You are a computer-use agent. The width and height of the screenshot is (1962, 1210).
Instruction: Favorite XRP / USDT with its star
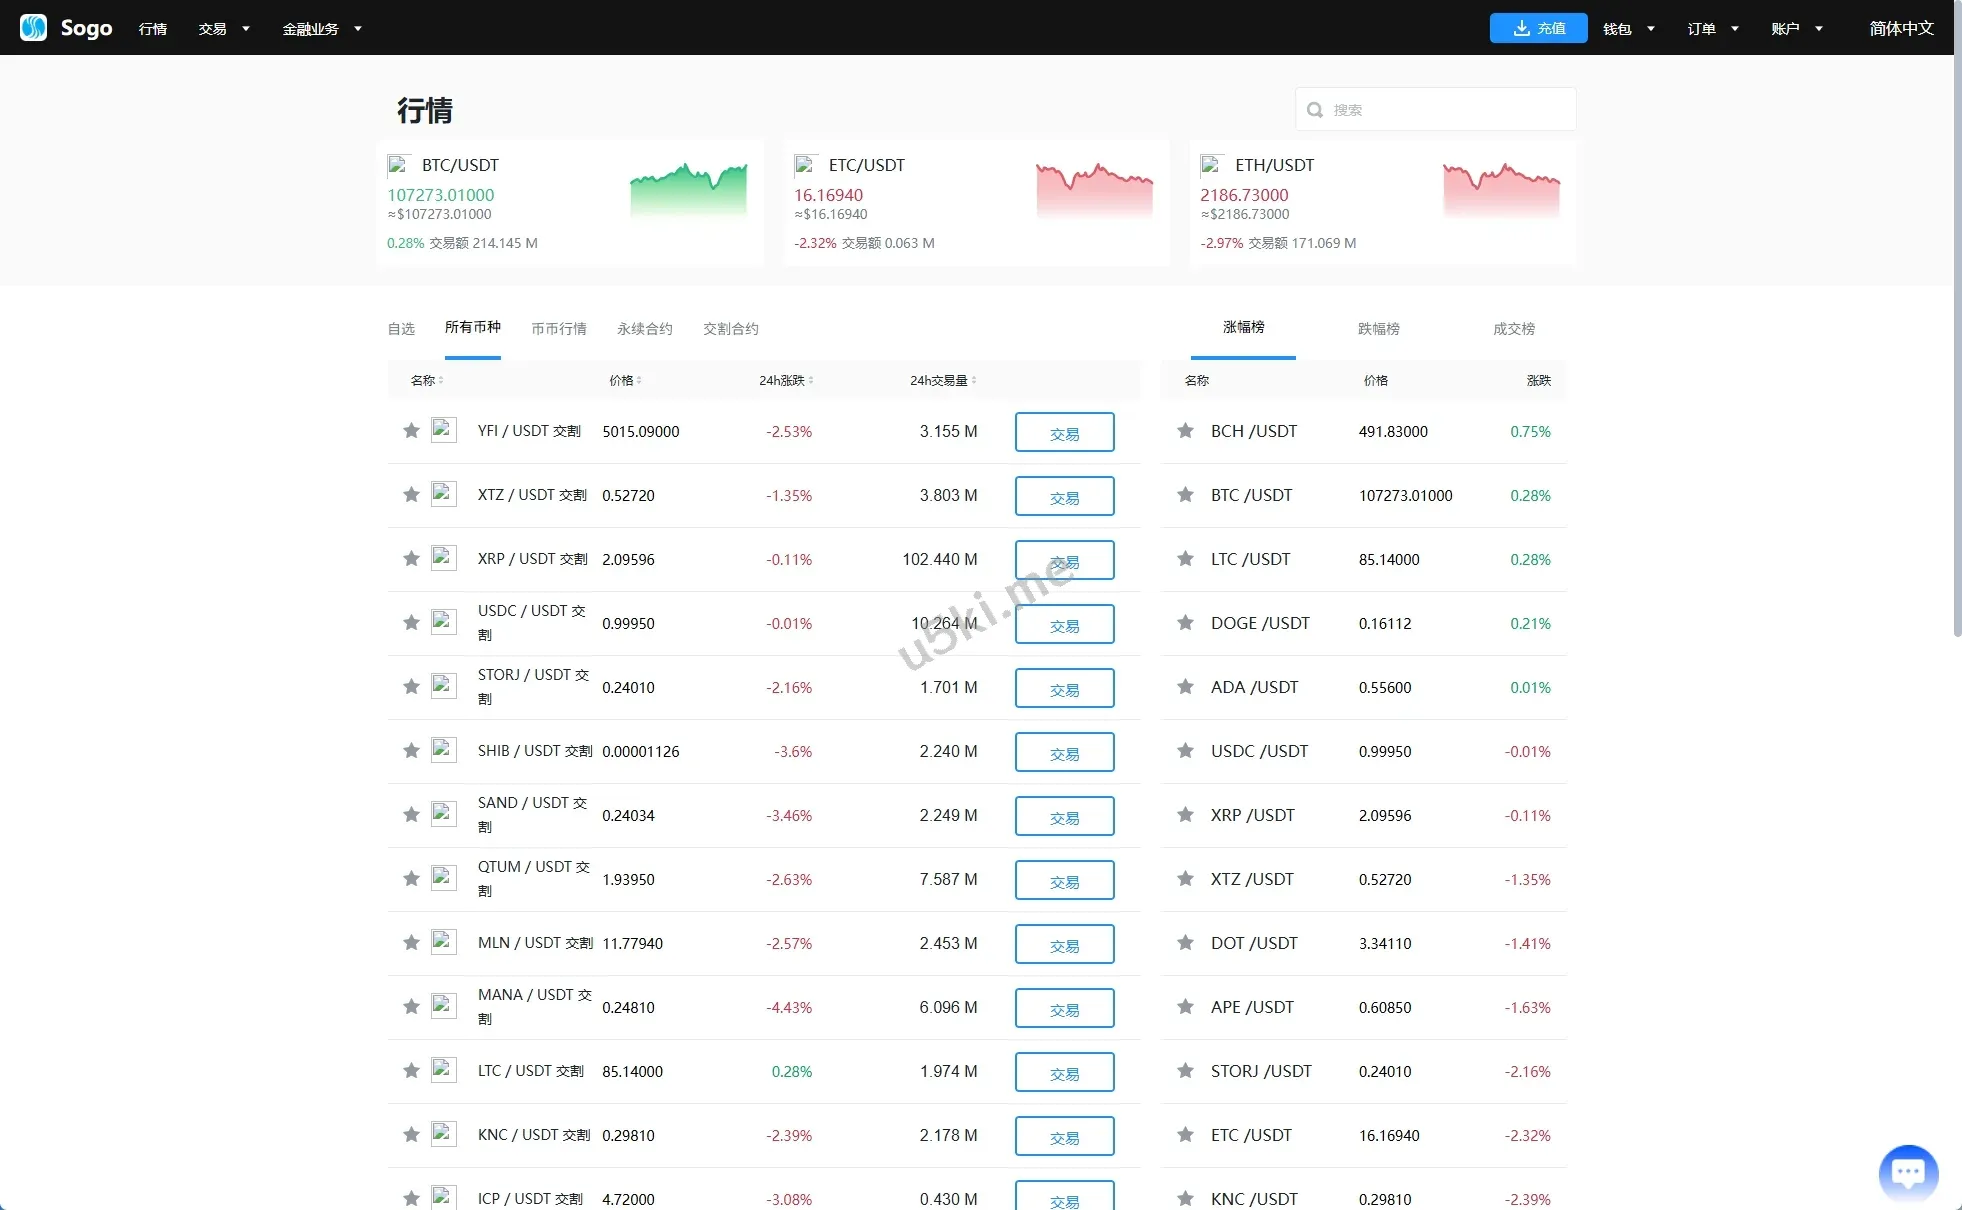pos(411,559)
